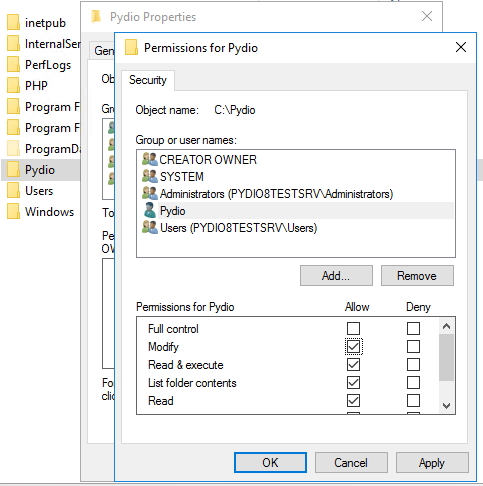The image size is (483, 486).
Task: Click the ProgramData folder name
Action: tap(53, 149)
